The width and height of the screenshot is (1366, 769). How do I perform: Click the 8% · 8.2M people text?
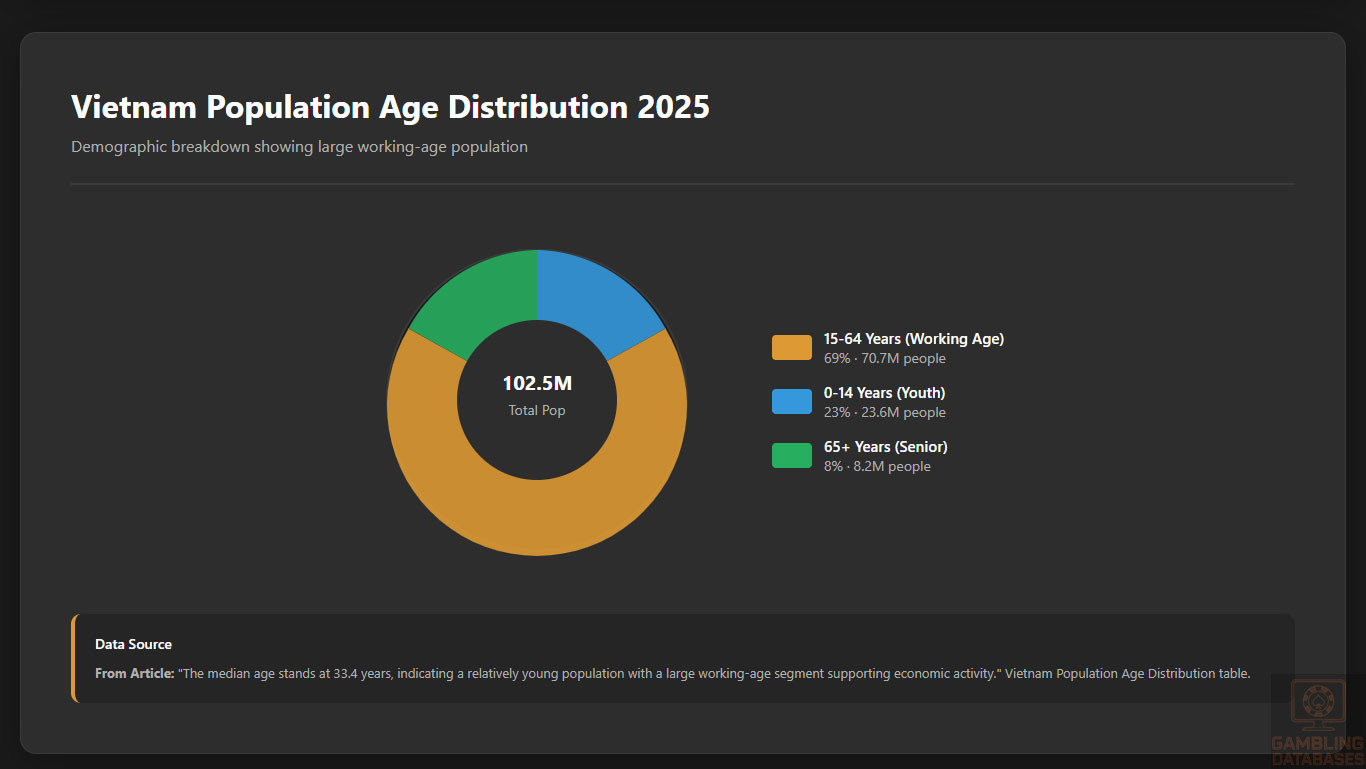[877, 467]
